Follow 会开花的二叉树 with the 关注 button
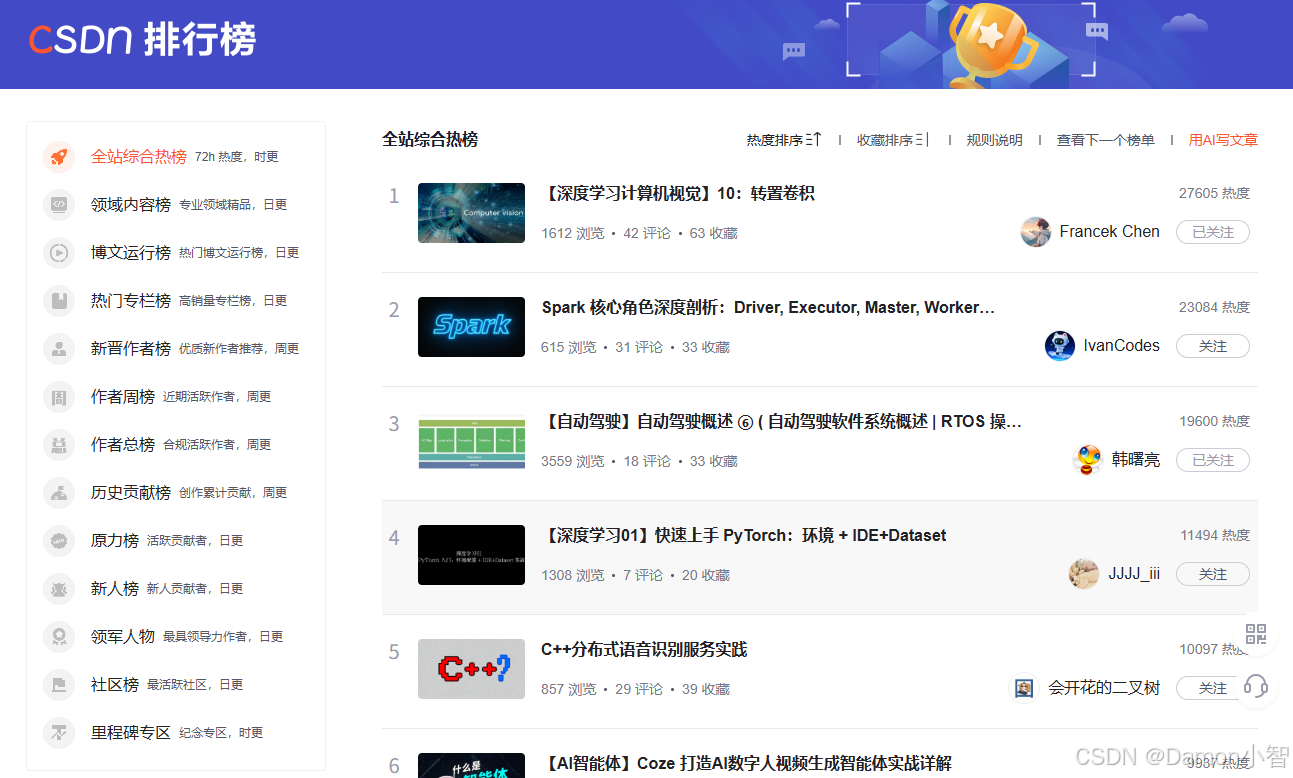This screenshot has height=778, width=1293. 1212,688
